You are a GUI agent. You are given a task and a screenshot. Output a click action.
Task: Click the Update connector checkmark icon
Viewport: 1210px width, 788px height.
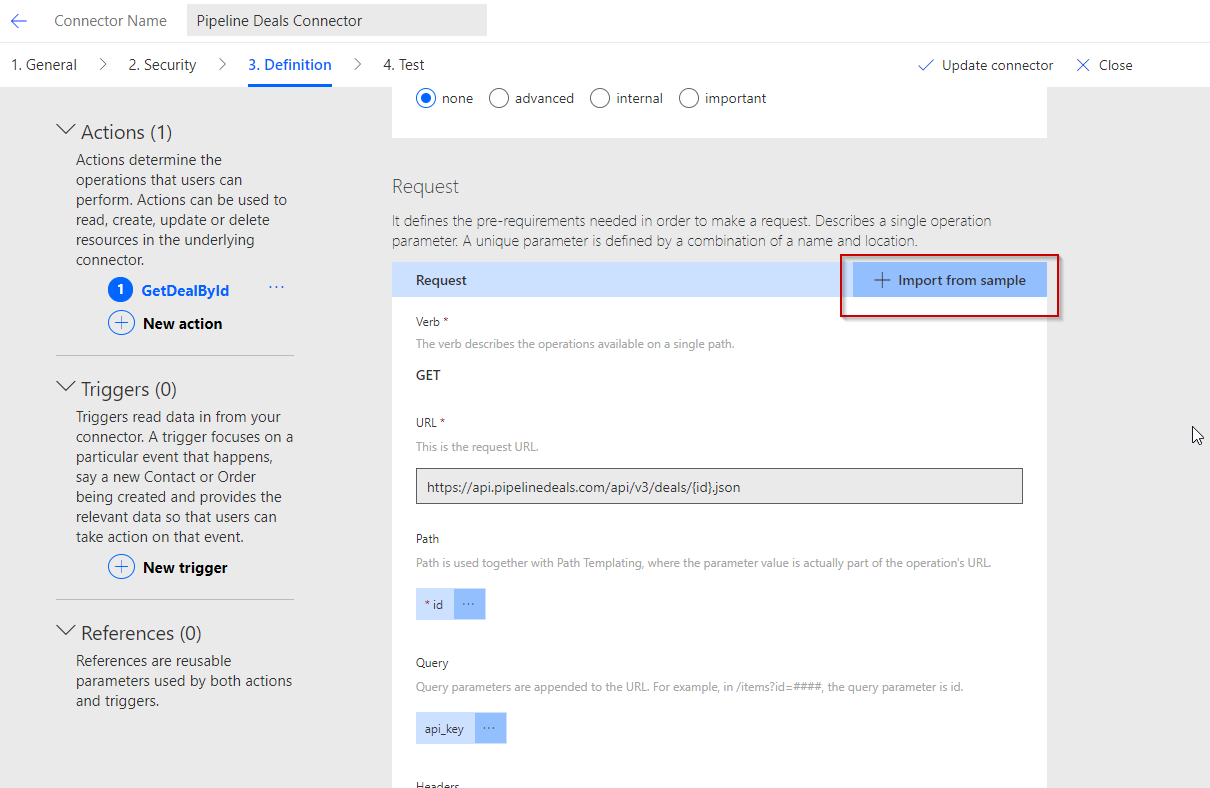[x=925, y=65]
